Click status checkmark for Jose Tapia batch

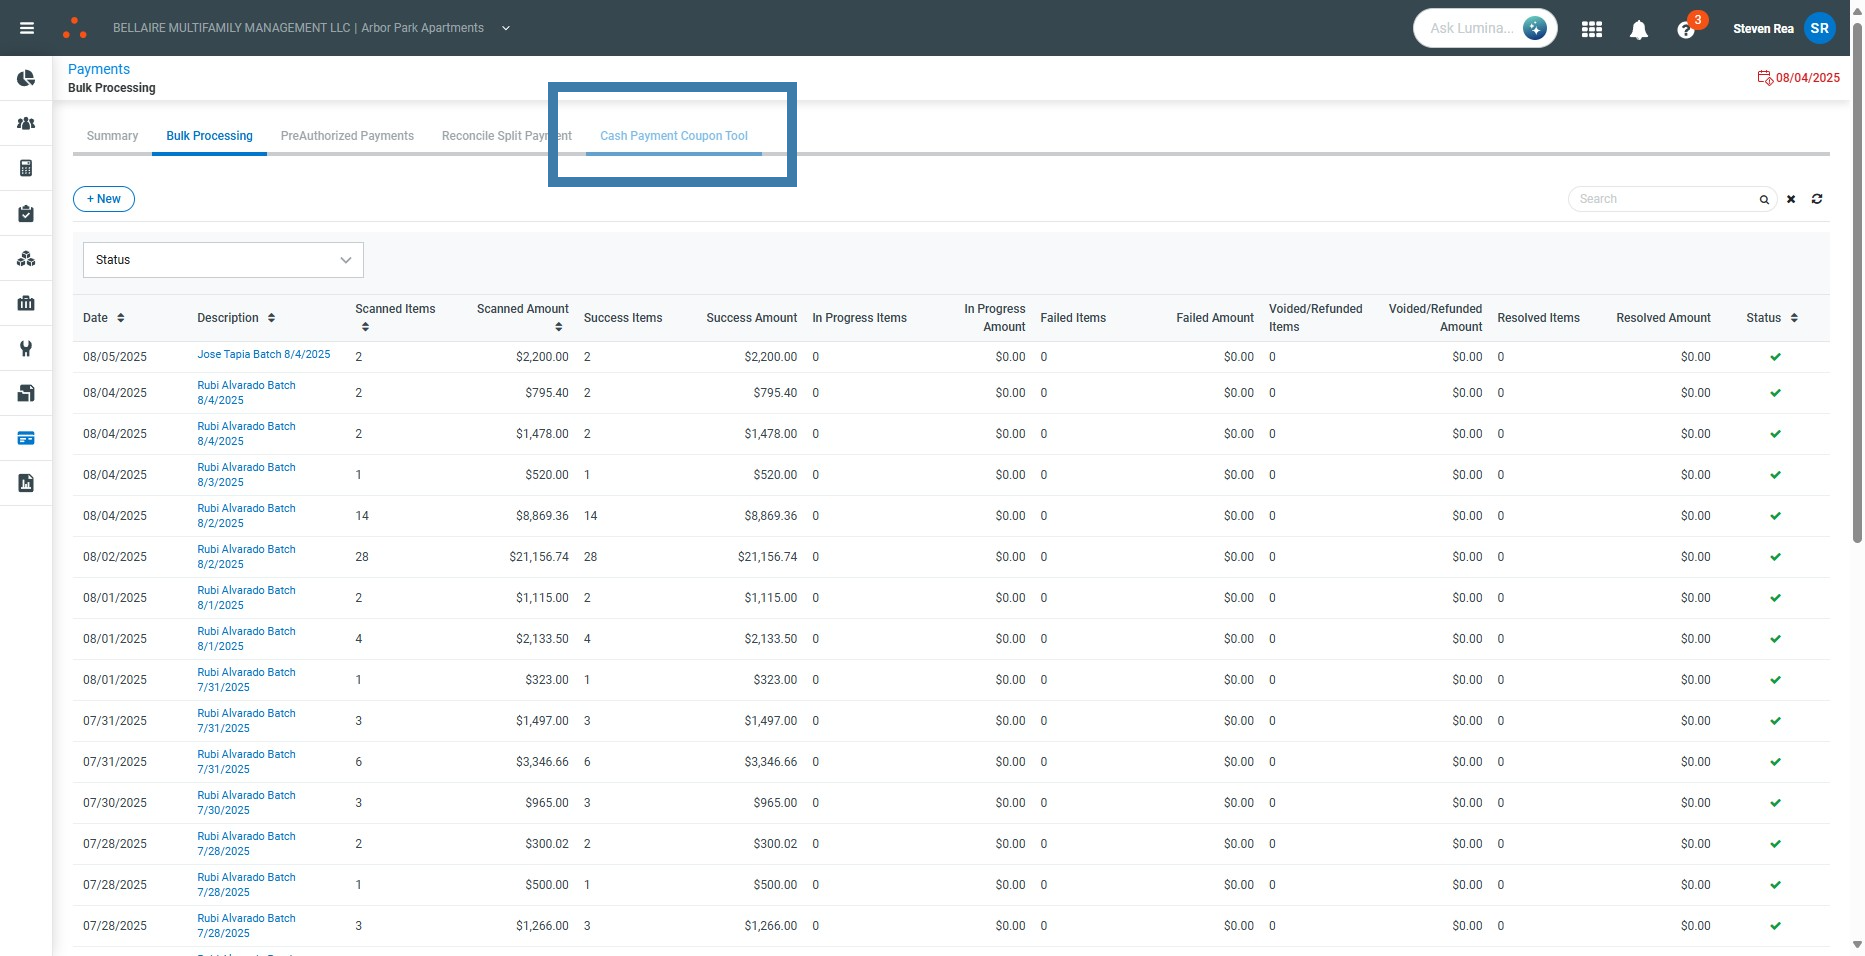click(1775, 357)
